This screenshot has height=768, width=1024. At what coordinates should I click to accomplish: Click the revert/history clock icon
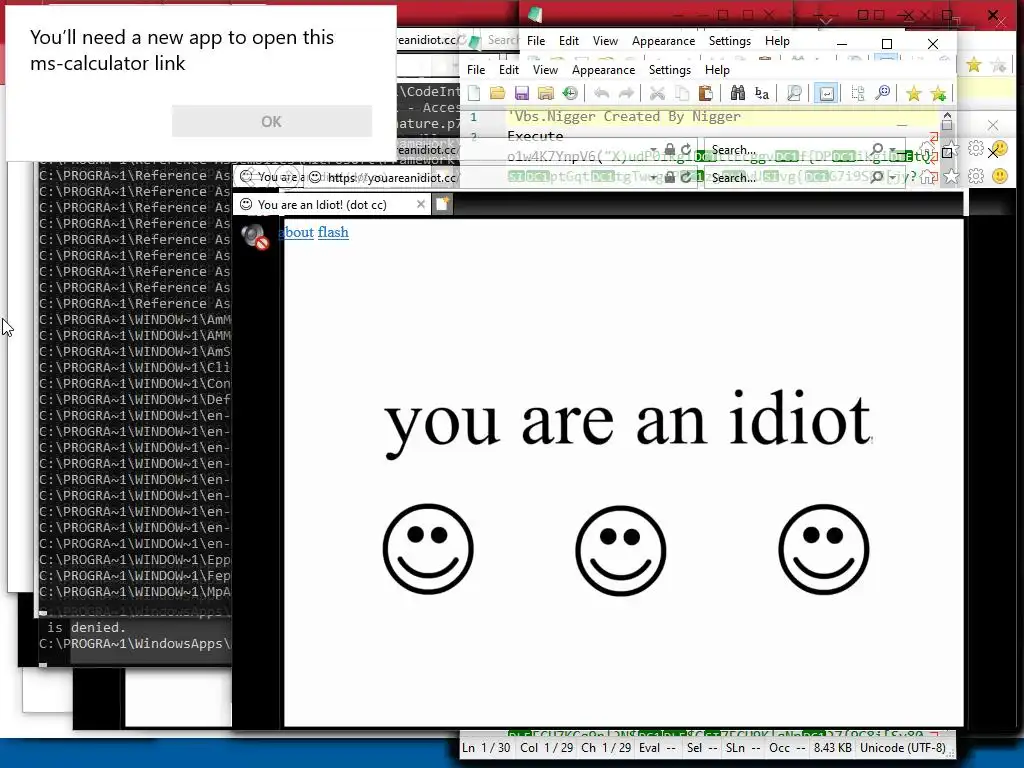(570, 93)
